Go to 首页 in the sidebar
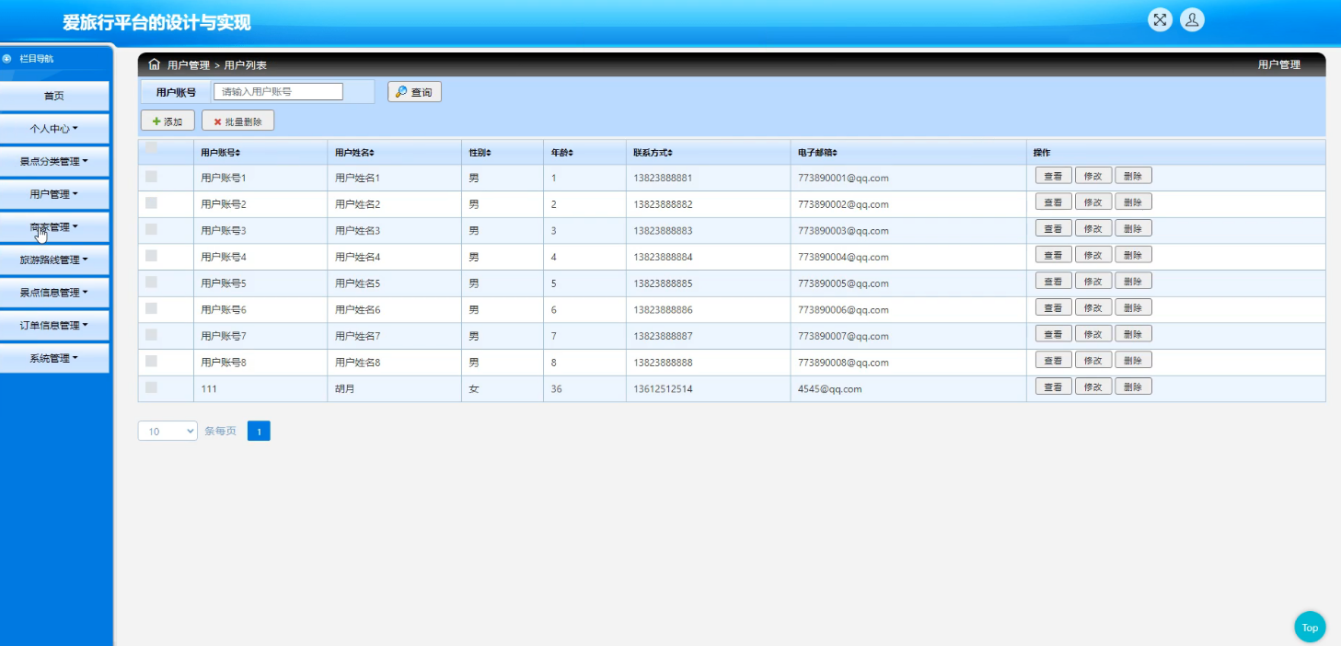This screenshot has height=646, width=1341. [x=54, y=96]
